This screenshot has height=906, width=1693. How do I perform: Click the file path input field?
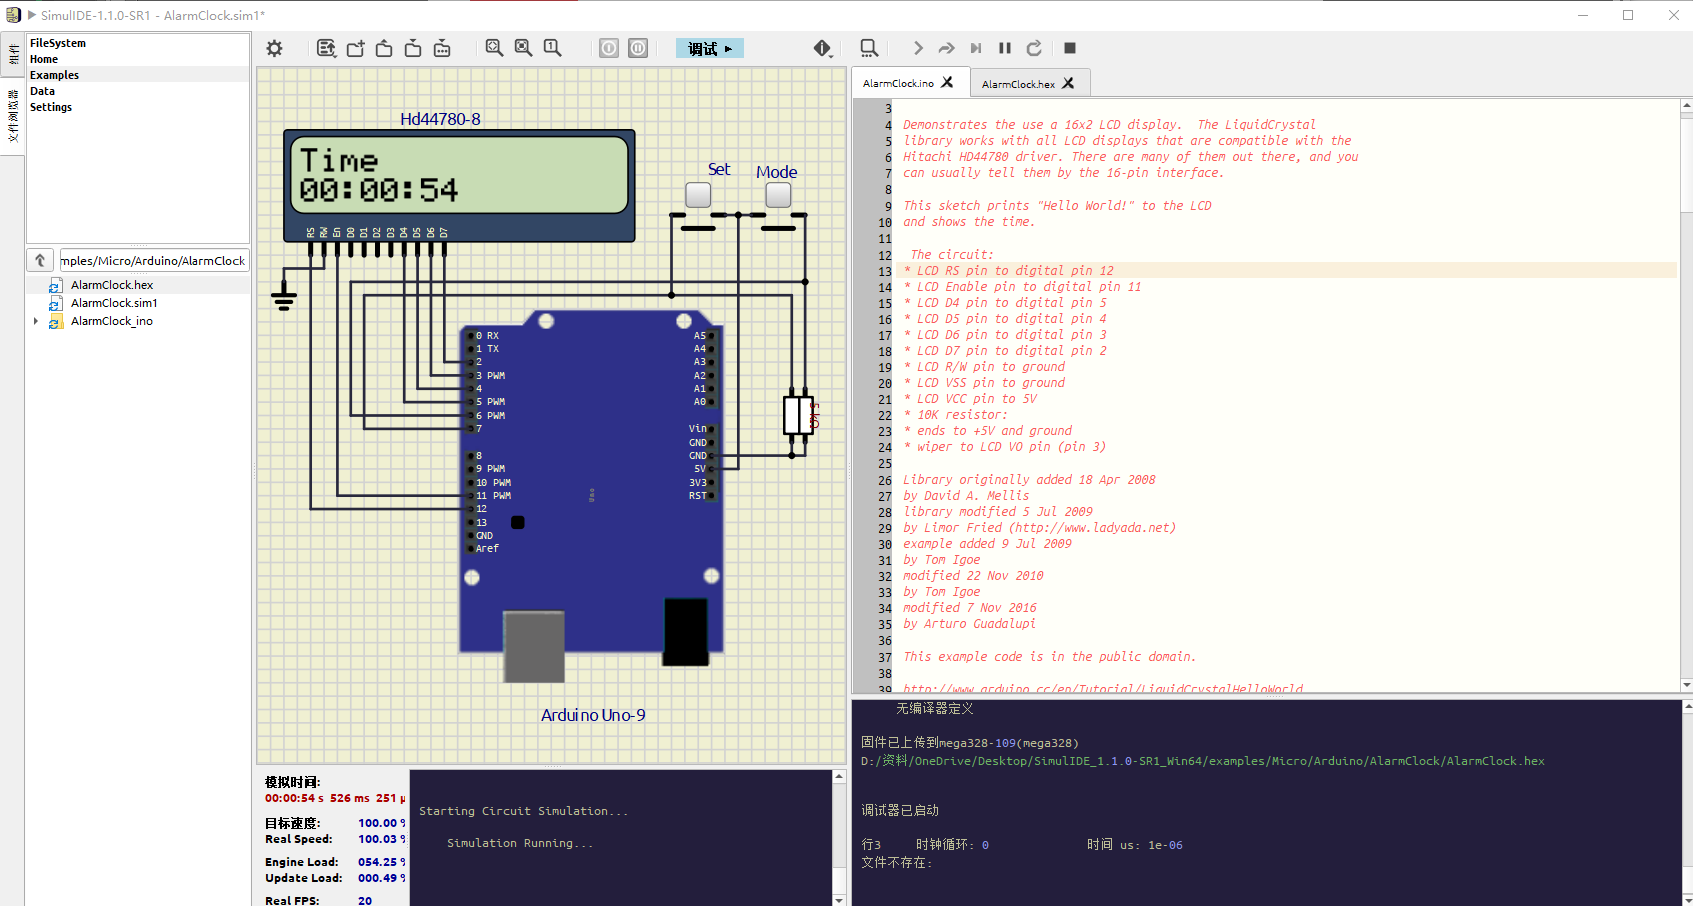tap(153, 260)
